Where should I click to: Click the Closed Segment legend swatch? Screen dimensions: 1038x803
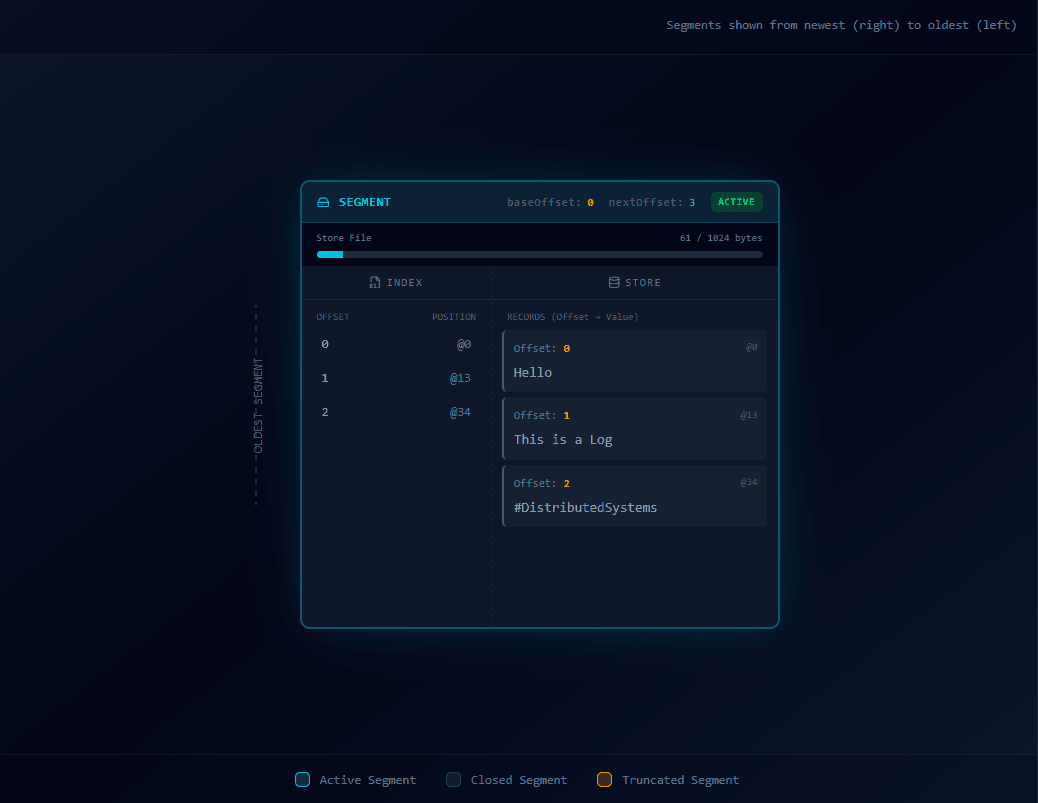[x=453, y=780]
